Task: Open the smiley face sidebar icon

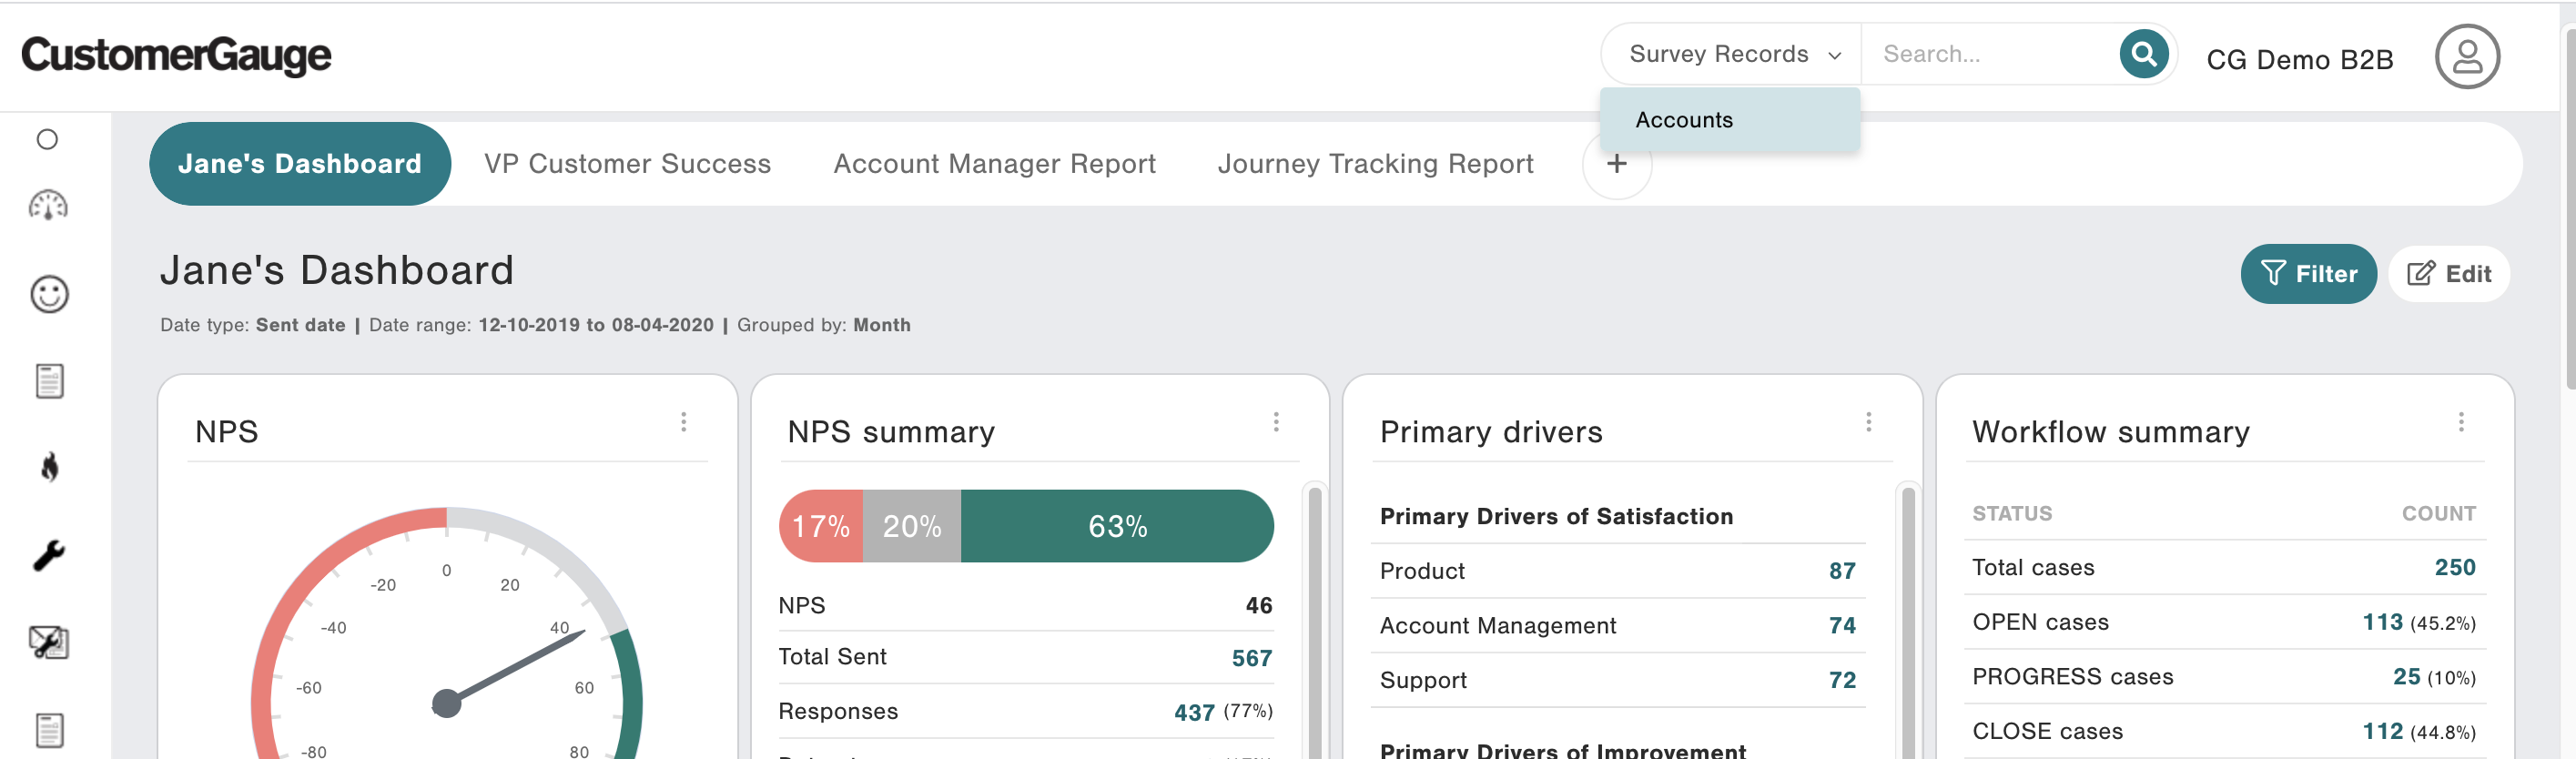Action: click(49, 294)
